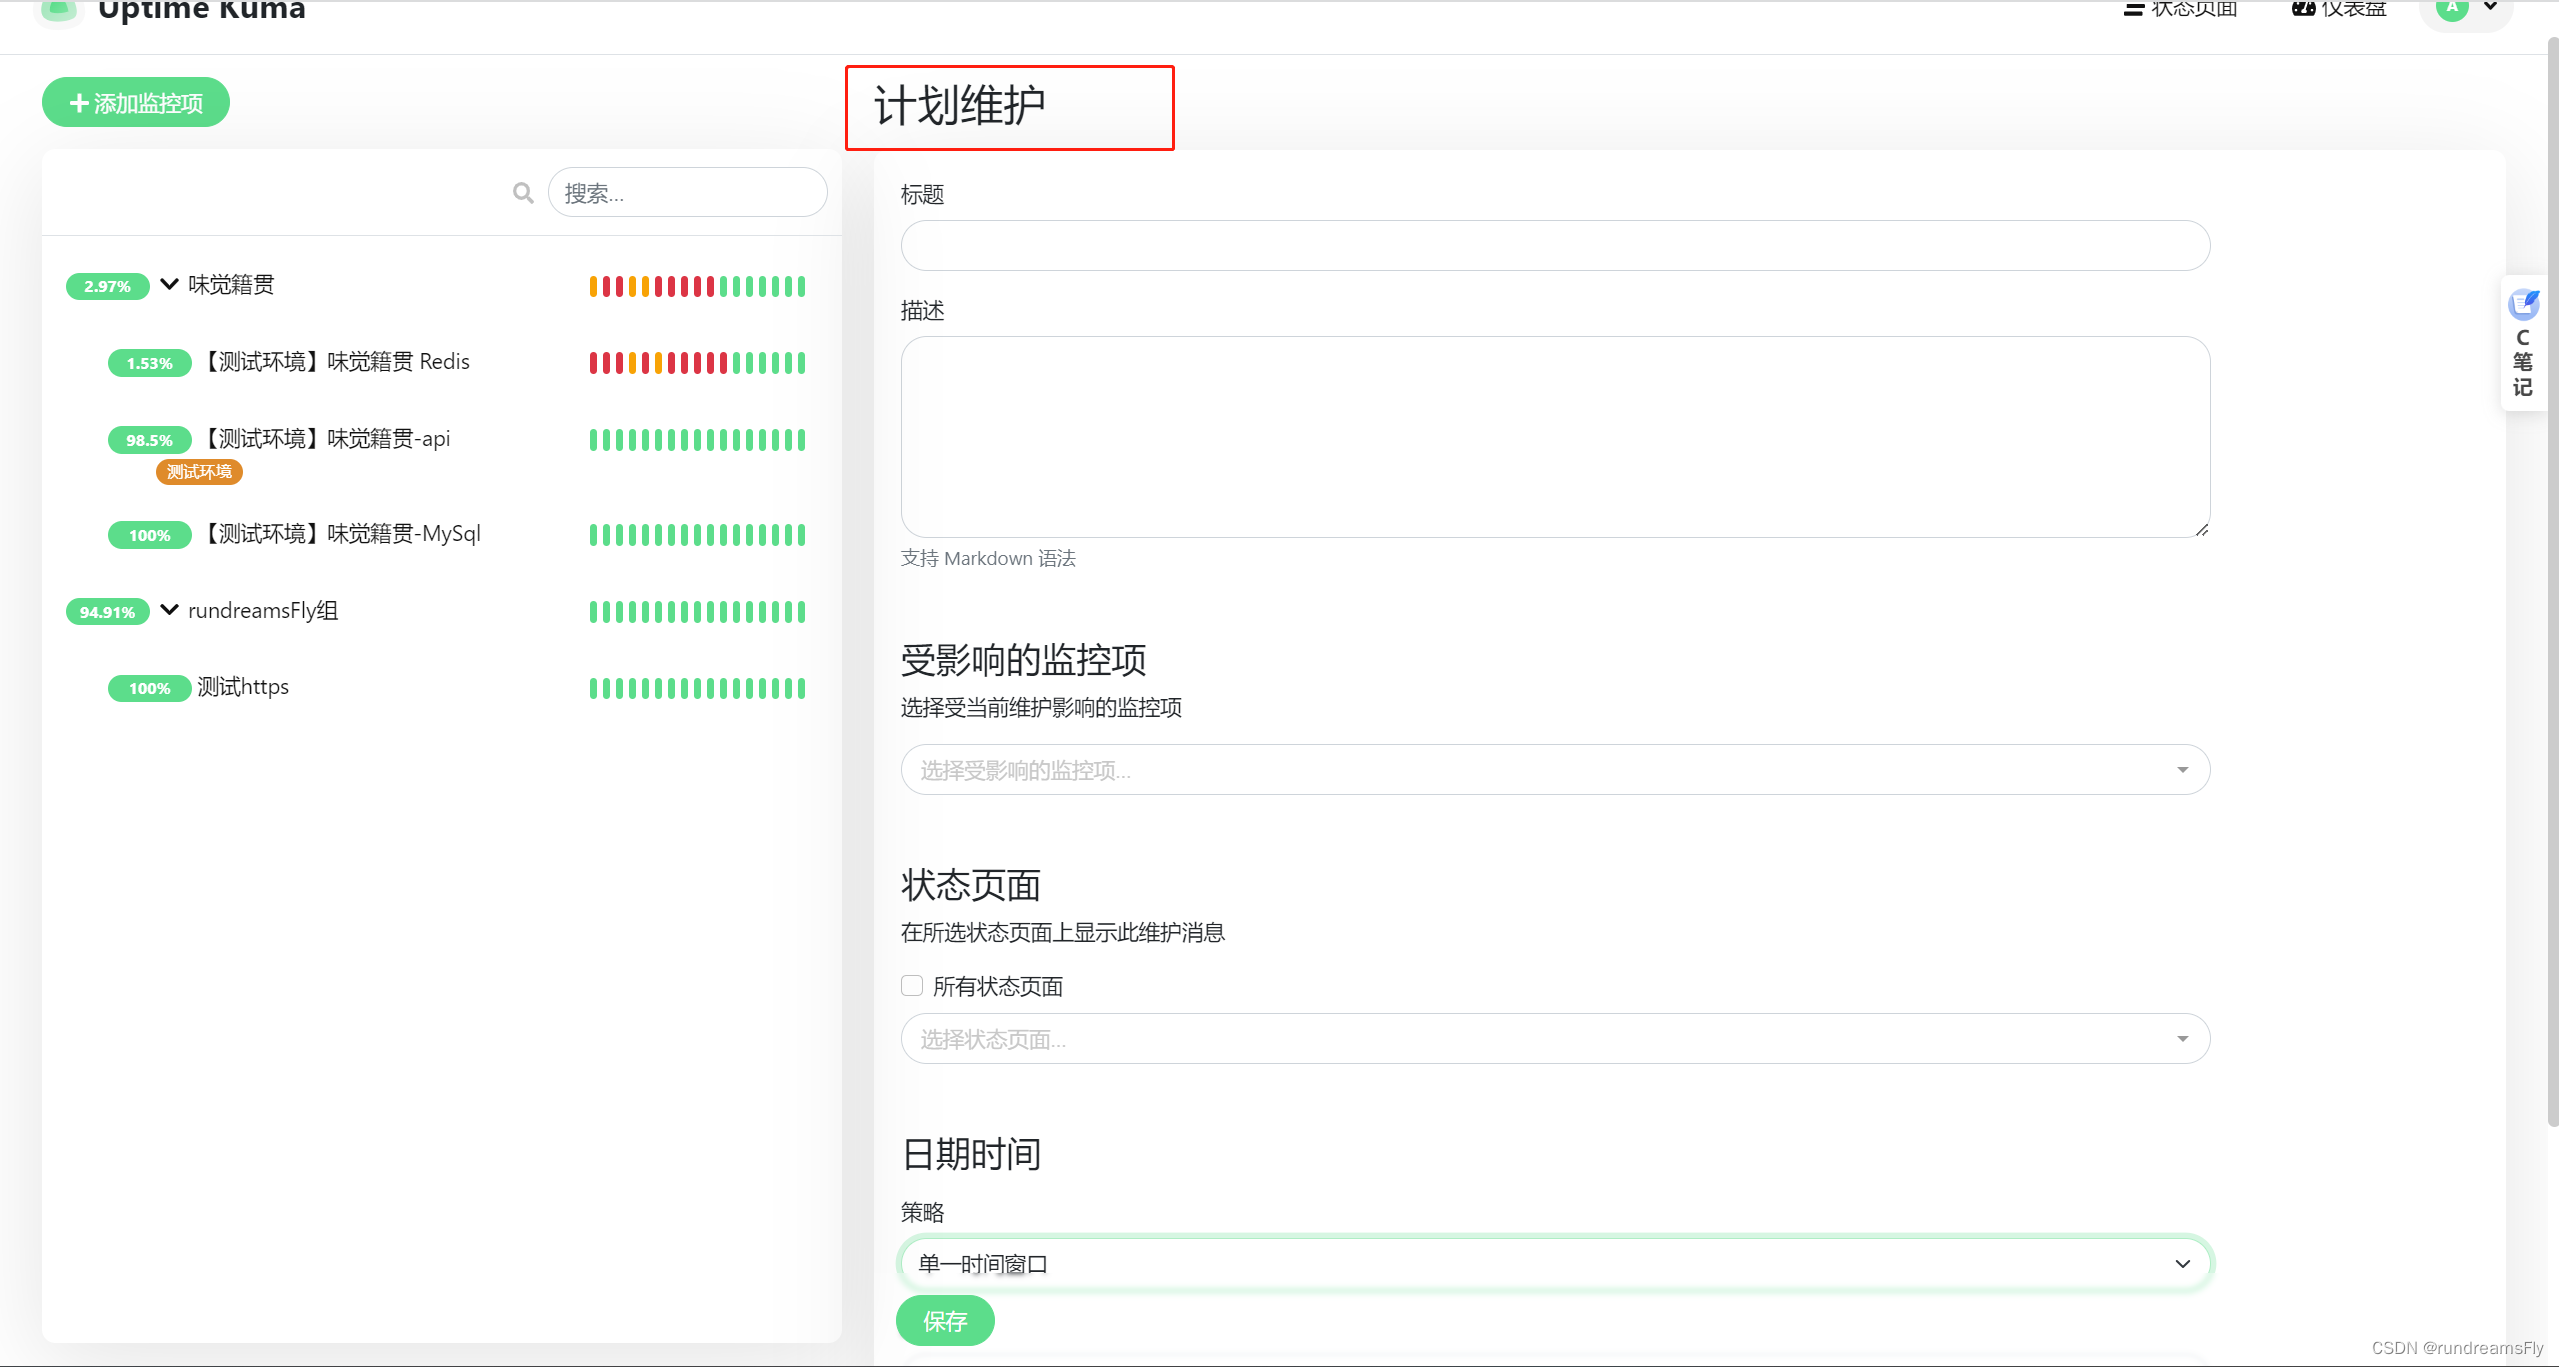
Task: Click the 味觉籍贯 group heartbeat bar
Action: 697,287
